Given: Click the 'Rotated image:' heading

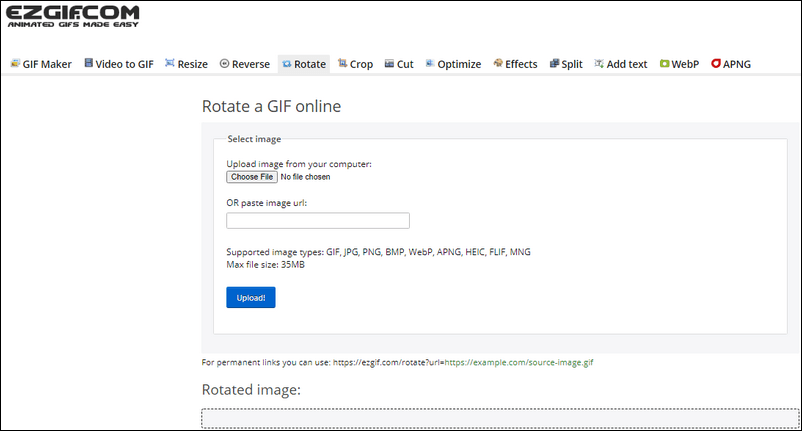Looking at the screenshot, I should coord(251,390).
